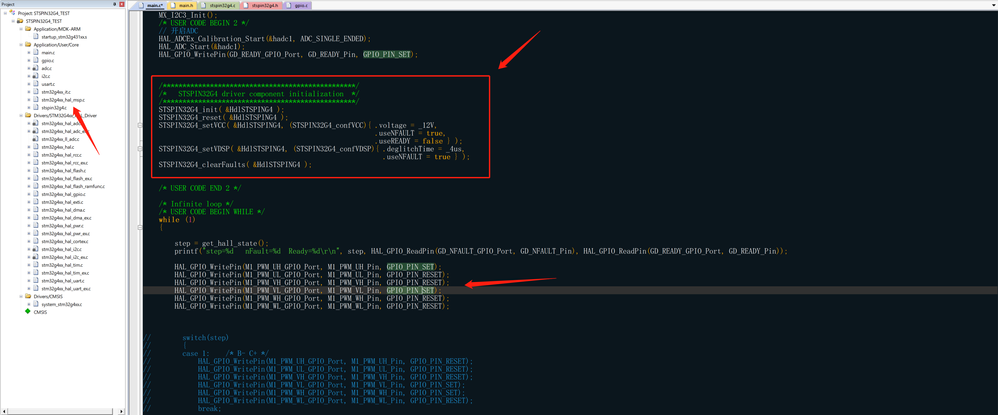Click the file icon of system_stm32g4xx.c

click(x=36, y=304)
